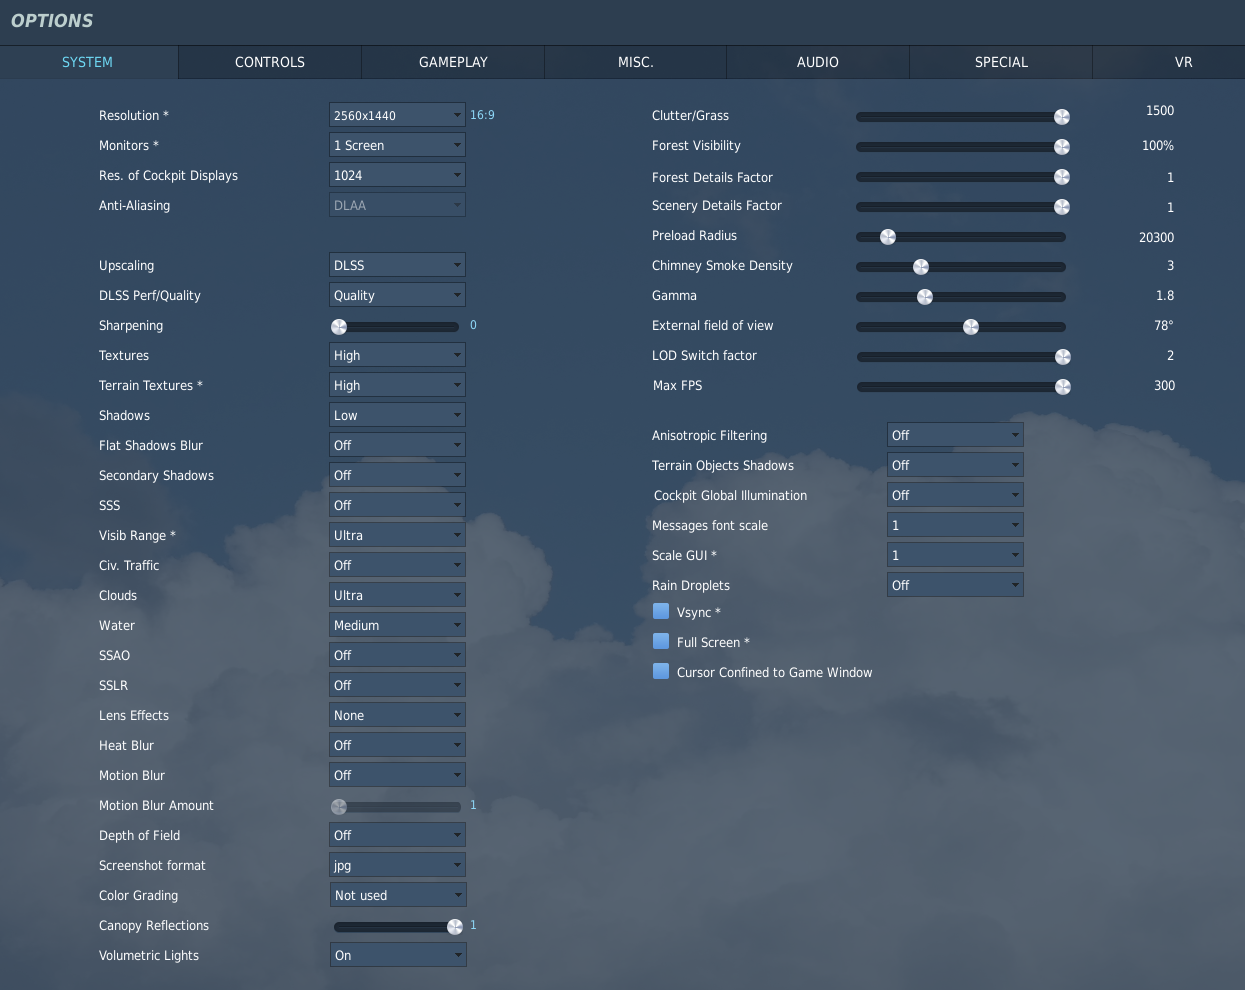The image size is (1245, 990).
Task: Click the Forest Details Factor slider handle
Action: [1062, 177]
